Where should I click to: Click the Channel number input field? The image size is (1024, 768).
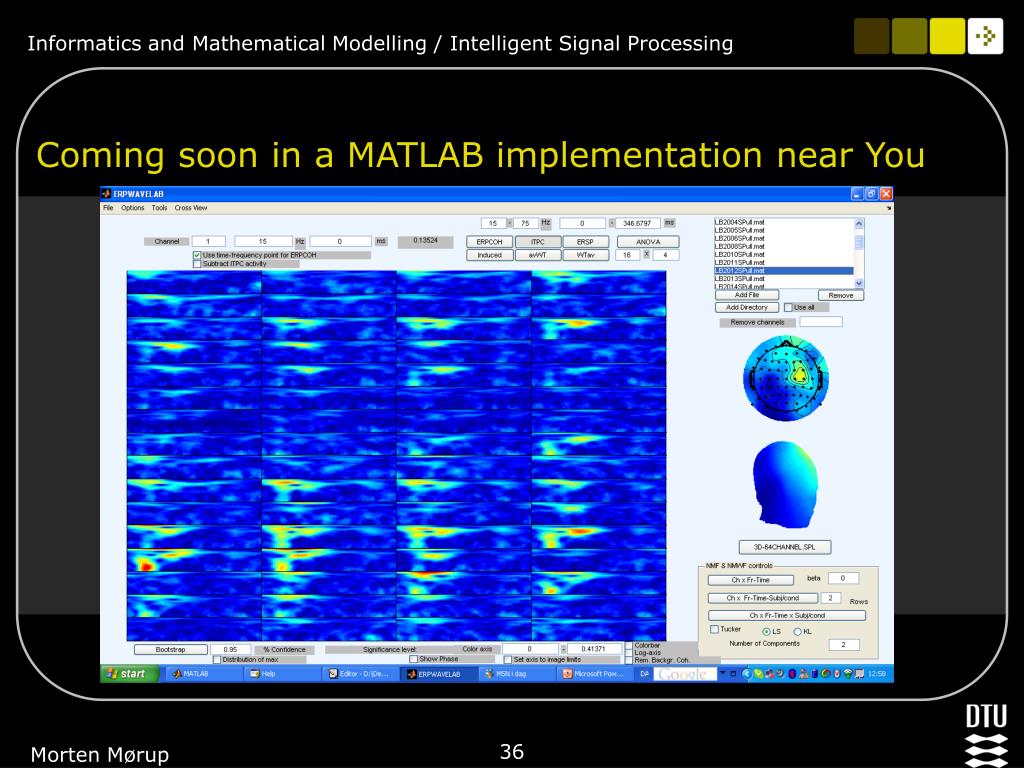208,242
